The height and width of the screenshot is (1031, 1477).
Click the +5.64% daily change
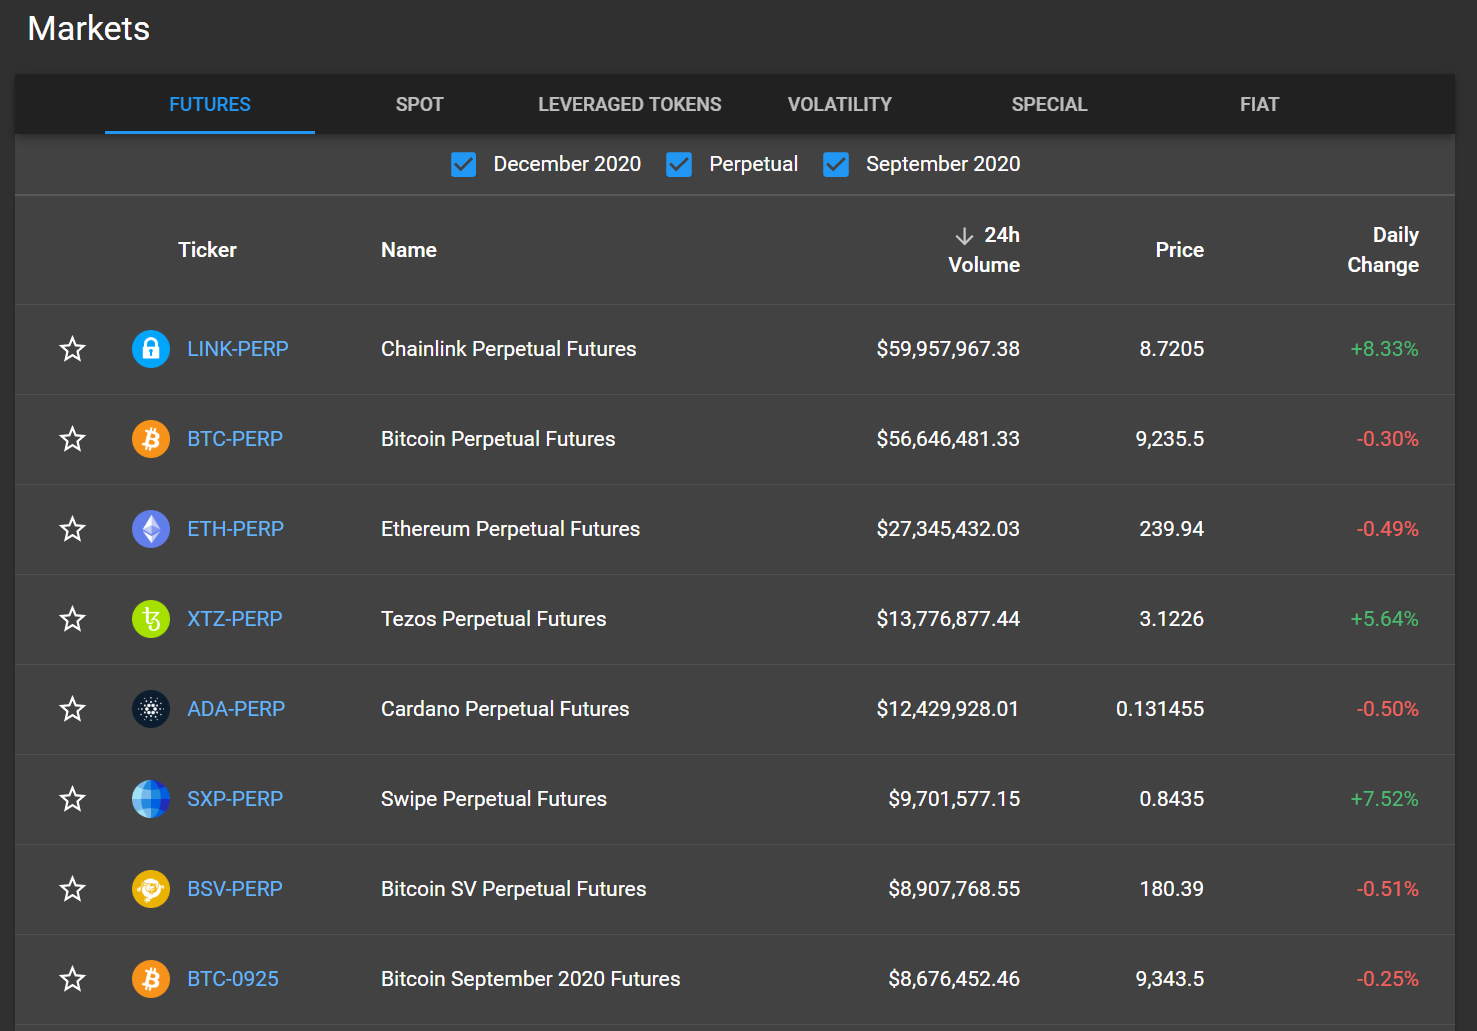(1384, 619)
